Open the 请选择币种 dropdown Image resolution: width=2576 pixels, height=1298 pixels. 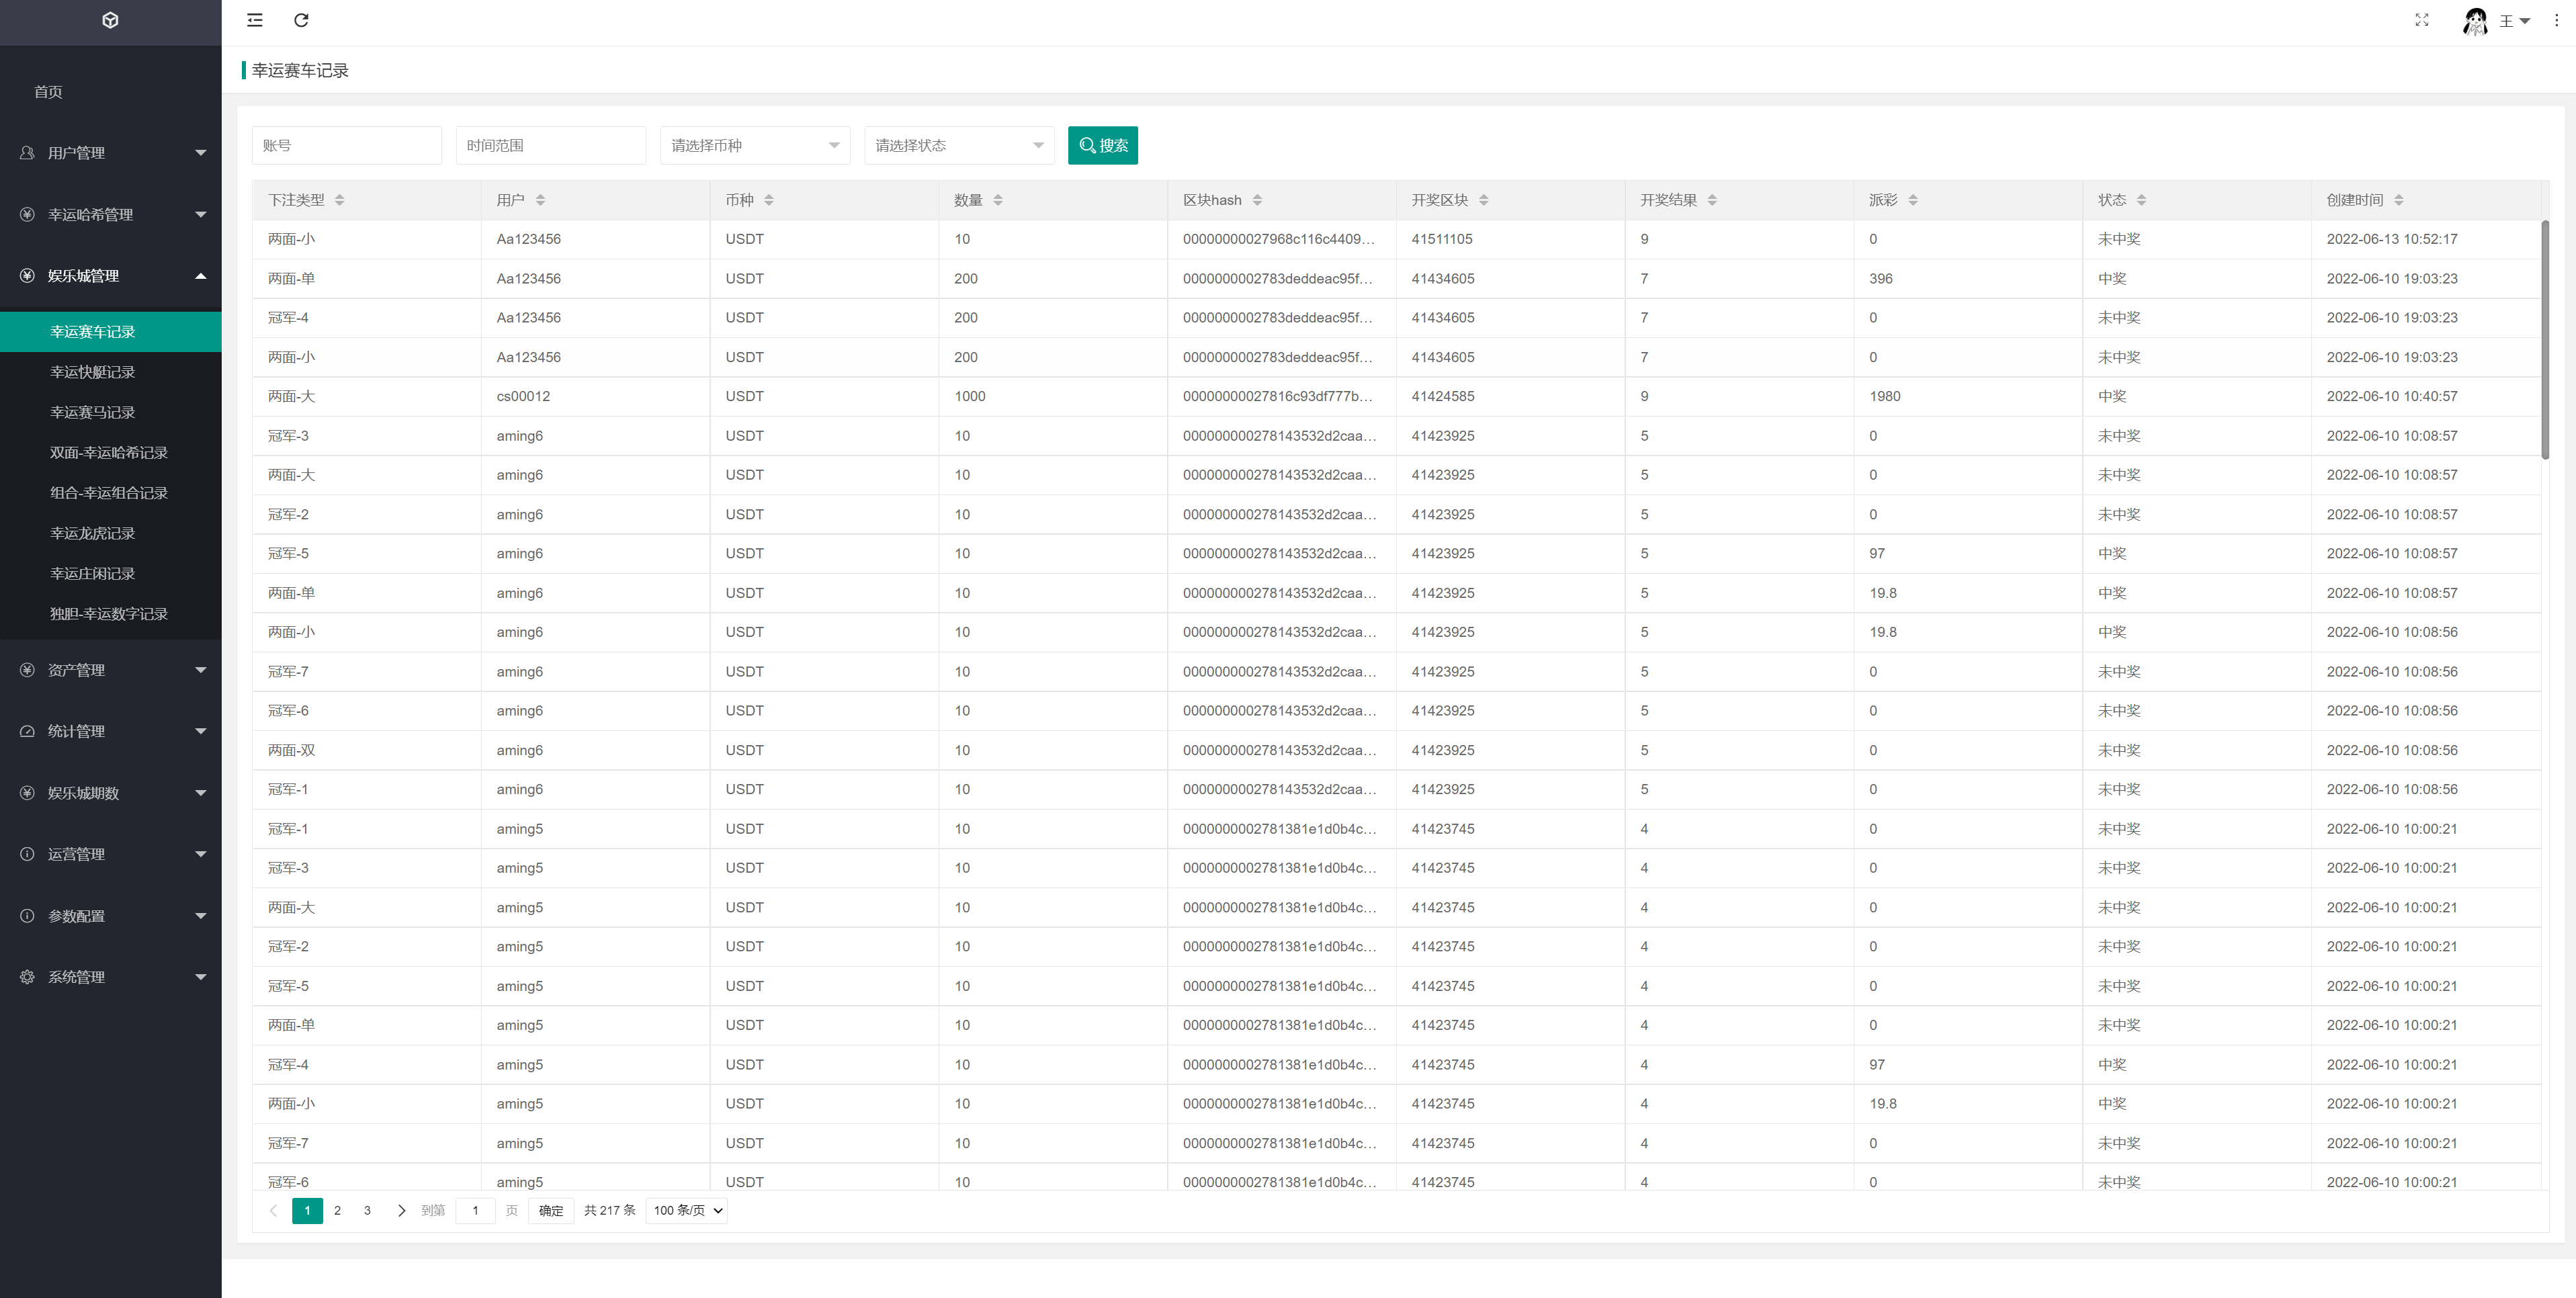point(754,145)
